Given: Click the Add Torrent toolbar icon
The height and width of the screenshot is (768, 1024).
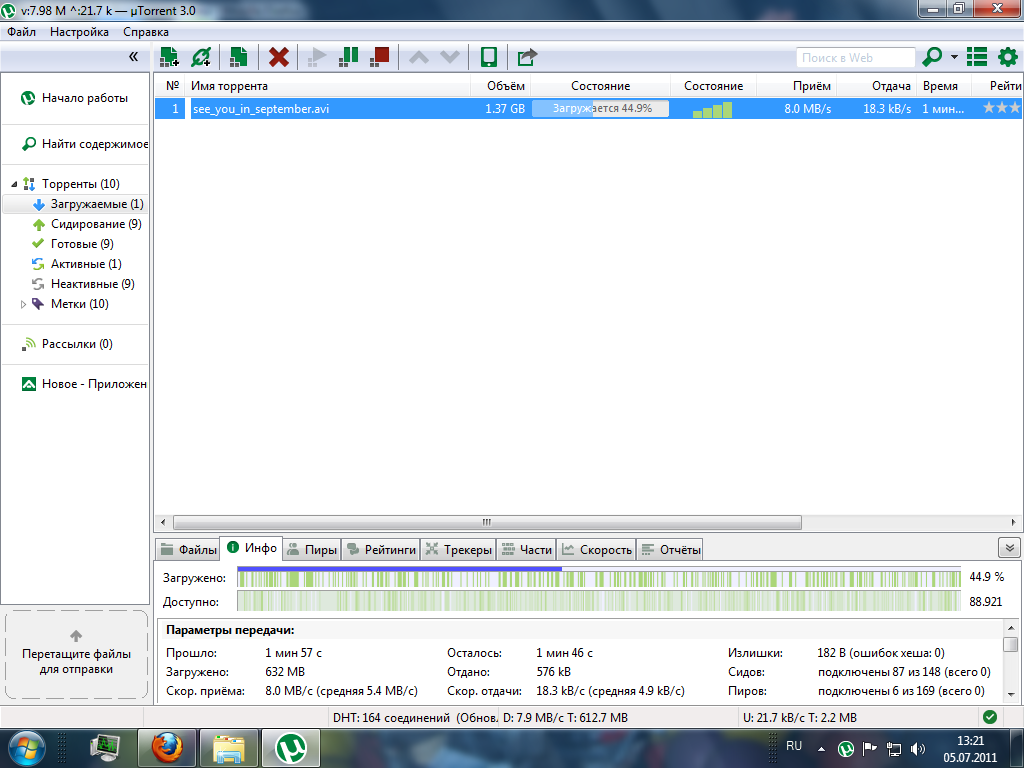Looking at the screenshot, I should pos(169,57).
